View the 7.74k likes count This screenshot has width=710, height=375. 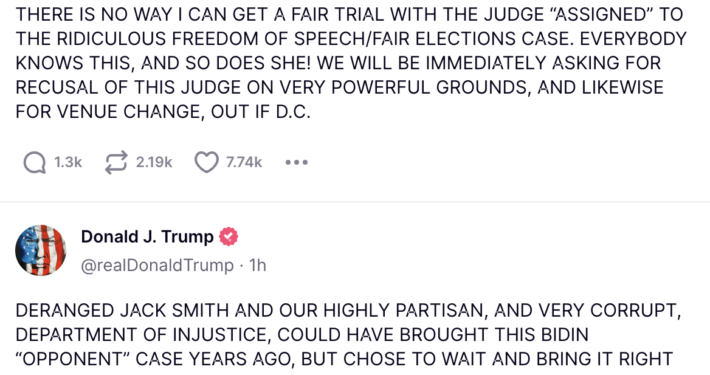pos(244,162)
